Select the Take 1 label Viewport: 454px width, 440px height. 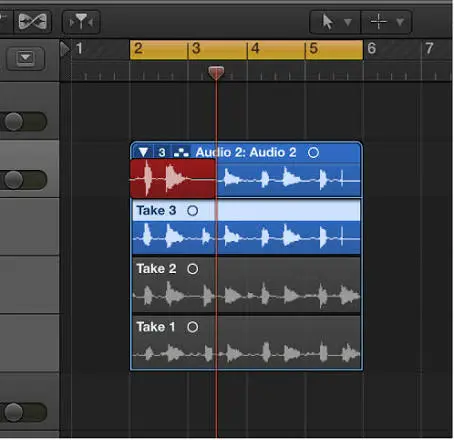click(x=155, y=327)
